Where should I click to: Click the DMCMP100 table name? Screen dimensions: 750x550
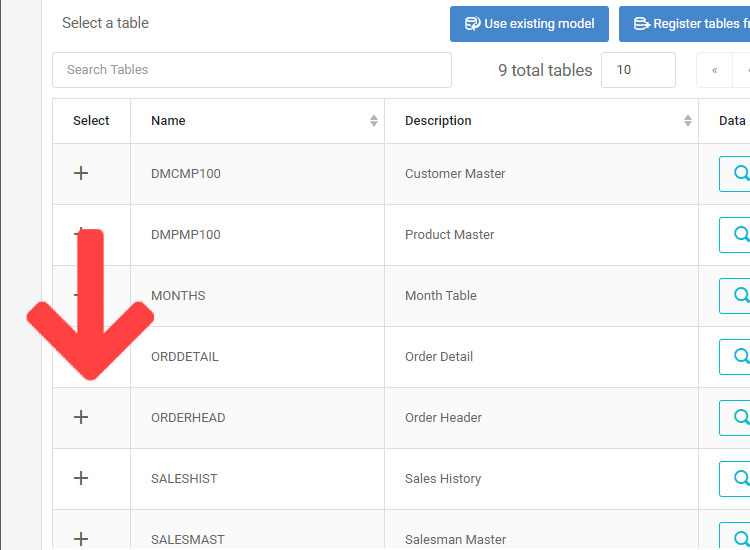coord(186,174)
